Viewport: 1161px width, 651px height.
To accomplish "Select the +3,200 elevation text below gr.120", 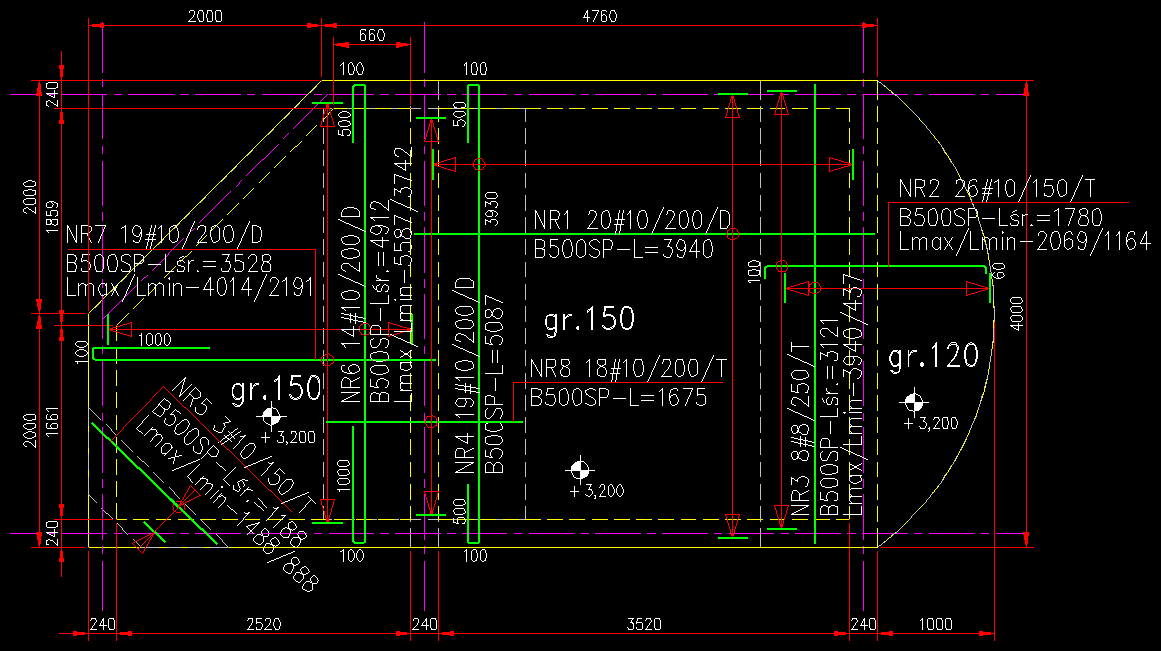I will pos(931,424).
